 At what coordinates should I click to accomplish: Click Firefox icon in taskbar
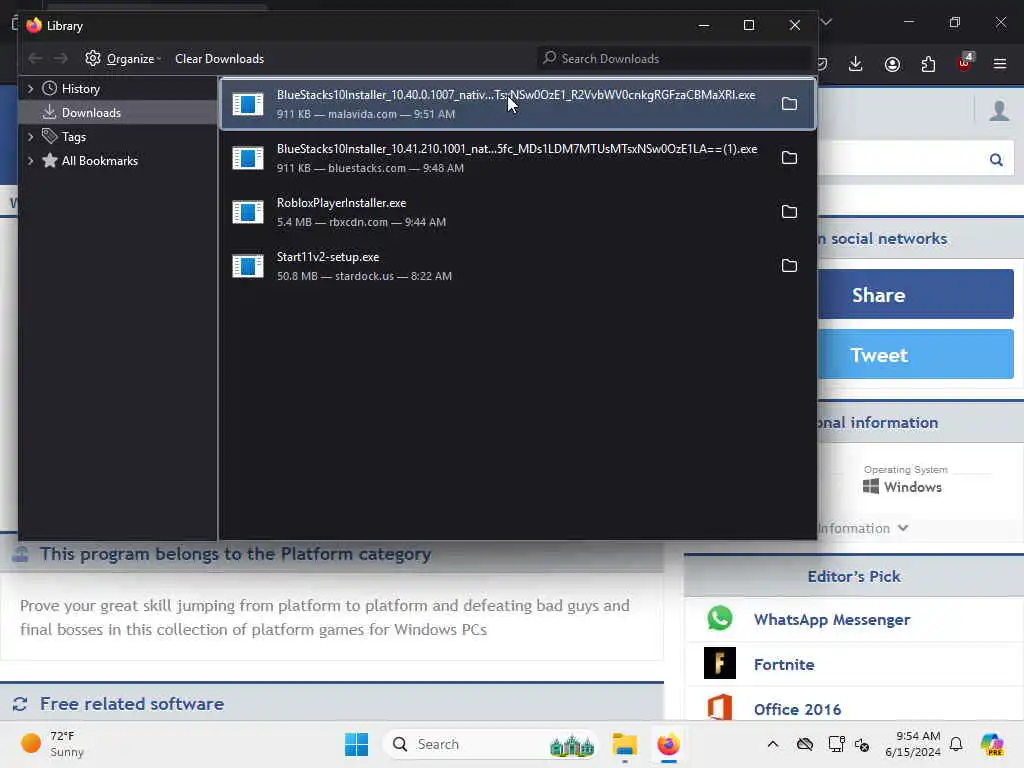[x=668, y=744]
